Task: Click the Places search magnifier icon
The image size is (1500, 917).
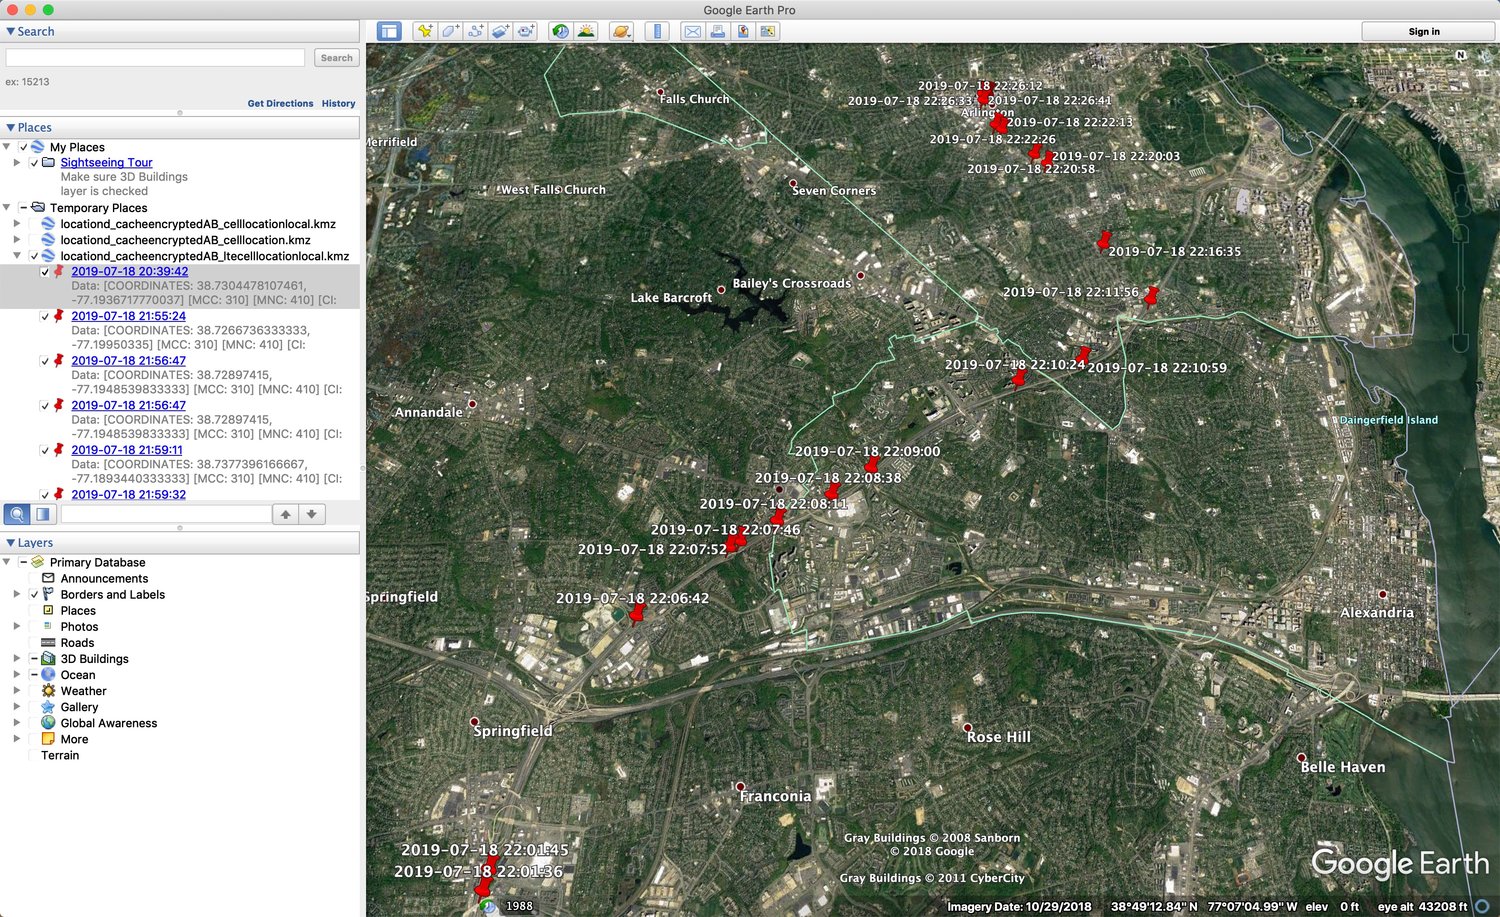Action: pyautogui.click(x=17, y=514)
